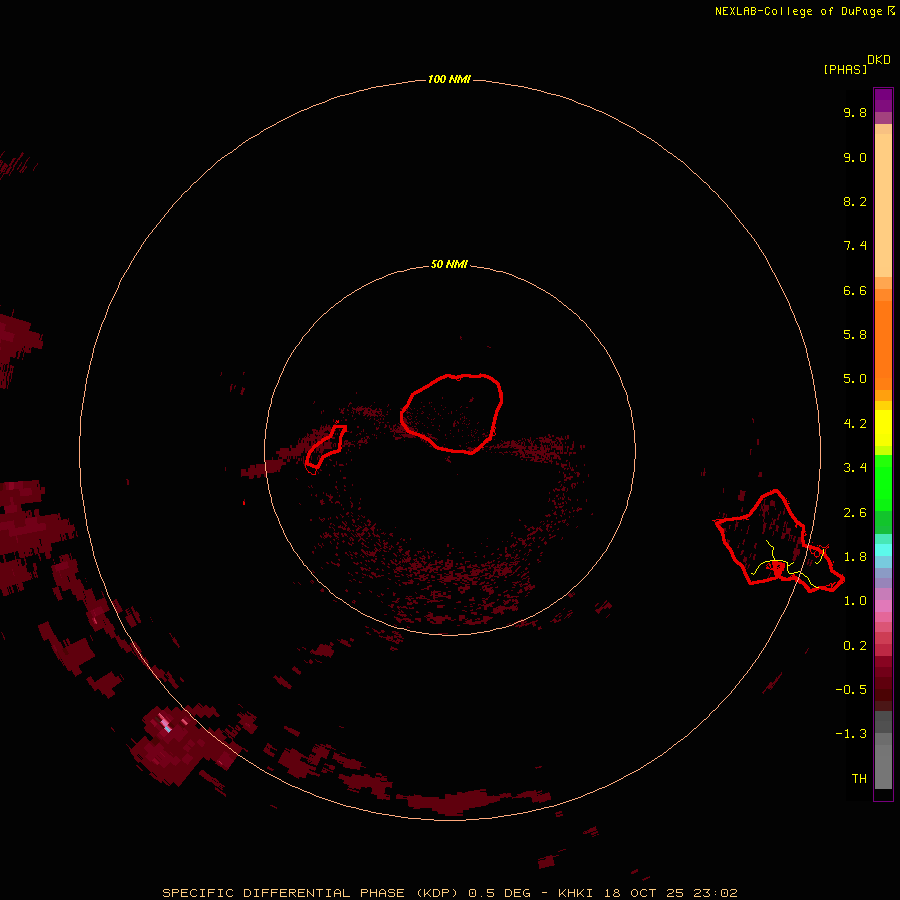The width and height of the screenshot is (900, 900).
Task: Click the TH threshold label
Action: tap(859, 779)
